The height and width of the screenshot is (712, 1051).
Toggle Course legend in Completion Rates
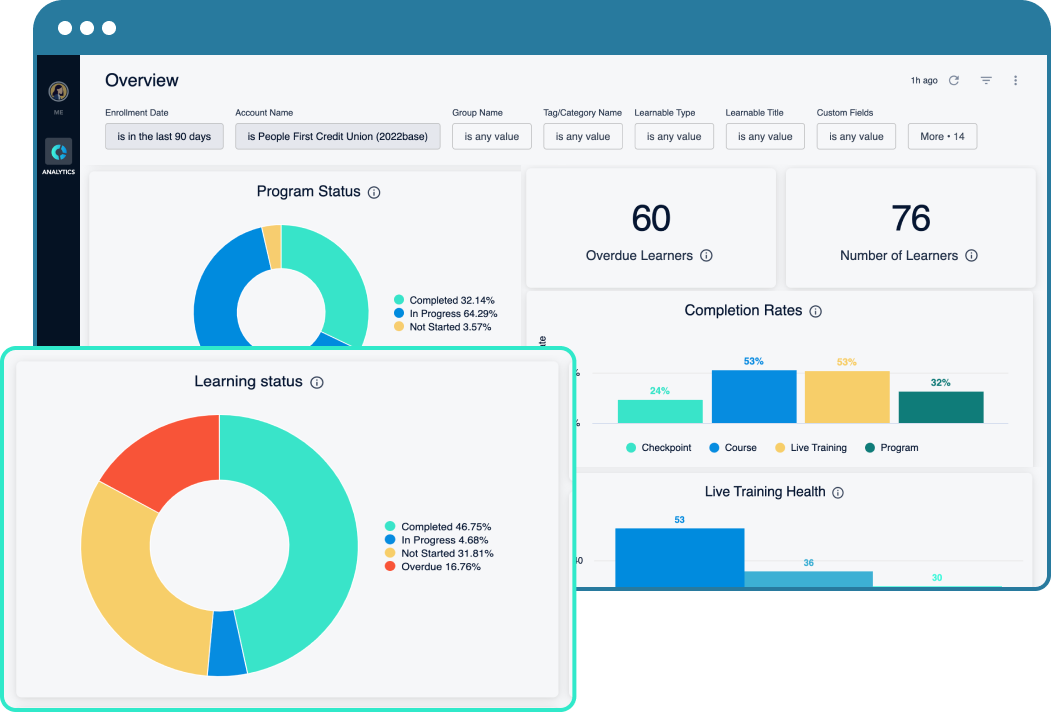(733, 447)
